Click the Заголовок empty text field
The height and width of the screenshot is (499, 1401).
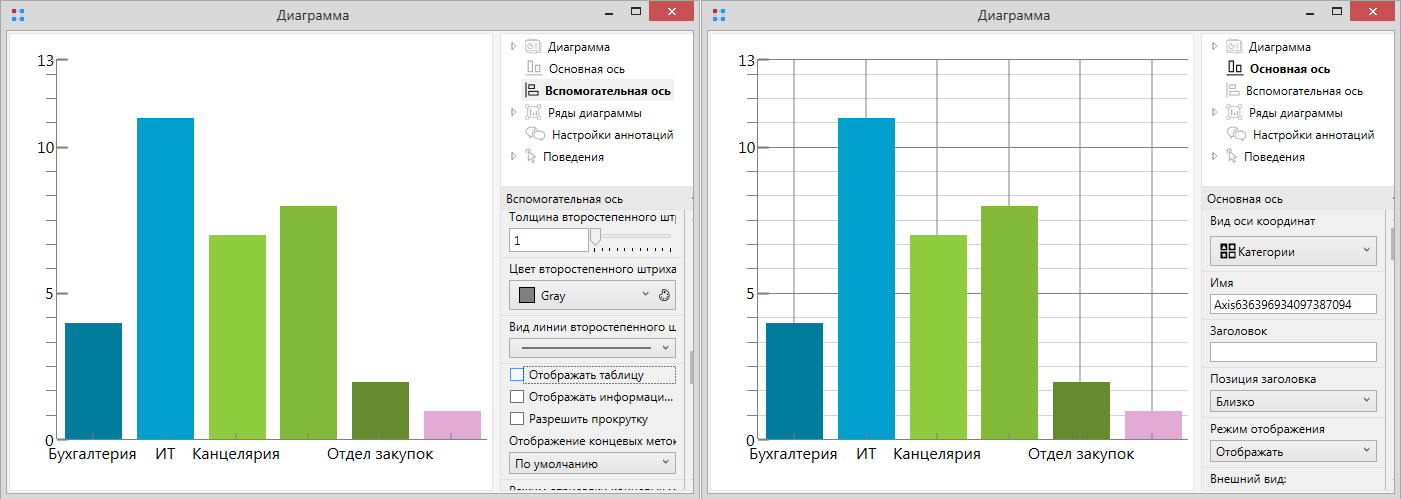tap(1293, 352)
